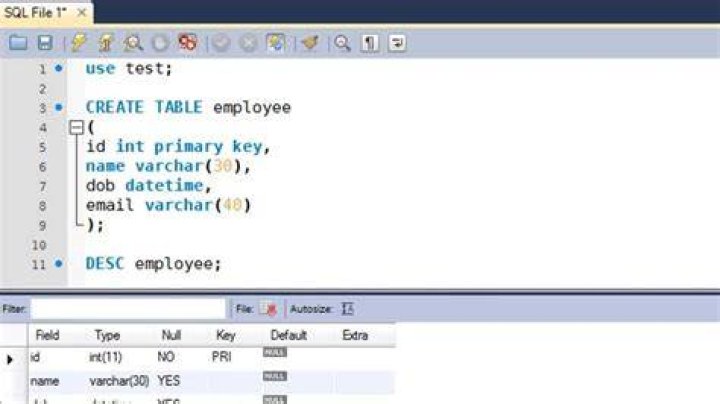Commit transaction checkmark icon

[221, 43]
